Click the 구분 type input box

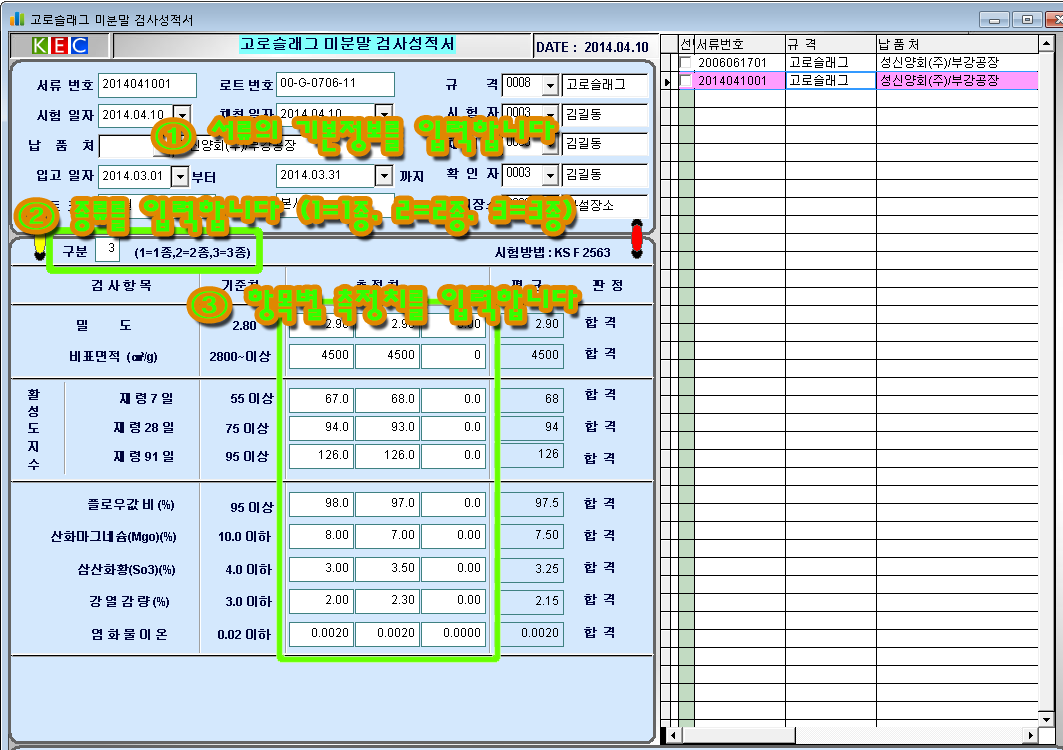pos(112,251)
